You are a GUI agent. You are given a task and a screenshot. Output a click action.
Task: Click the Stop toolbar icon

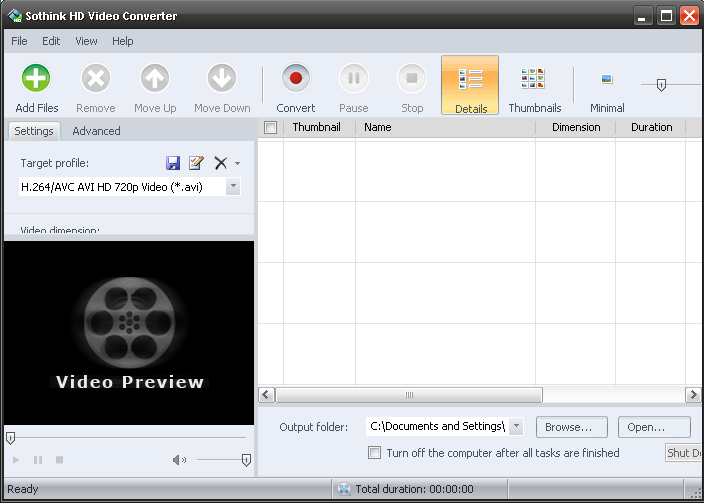[x=412, y=79]
